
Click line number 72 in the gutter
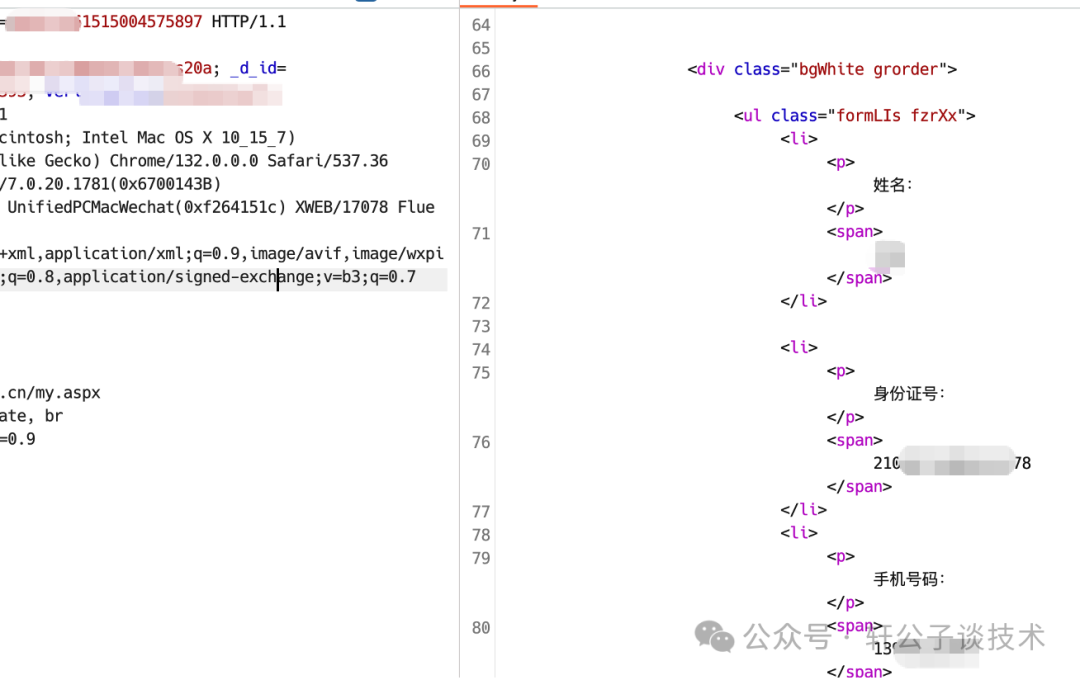point(481,303)
